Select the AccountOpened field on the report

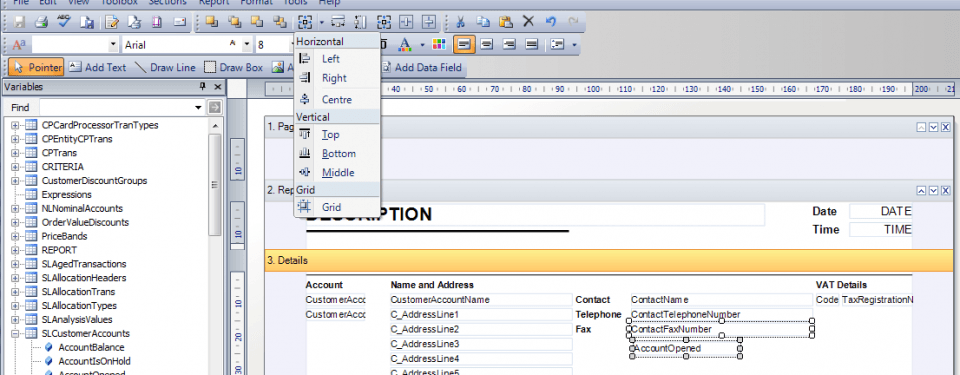pos(686,349)
